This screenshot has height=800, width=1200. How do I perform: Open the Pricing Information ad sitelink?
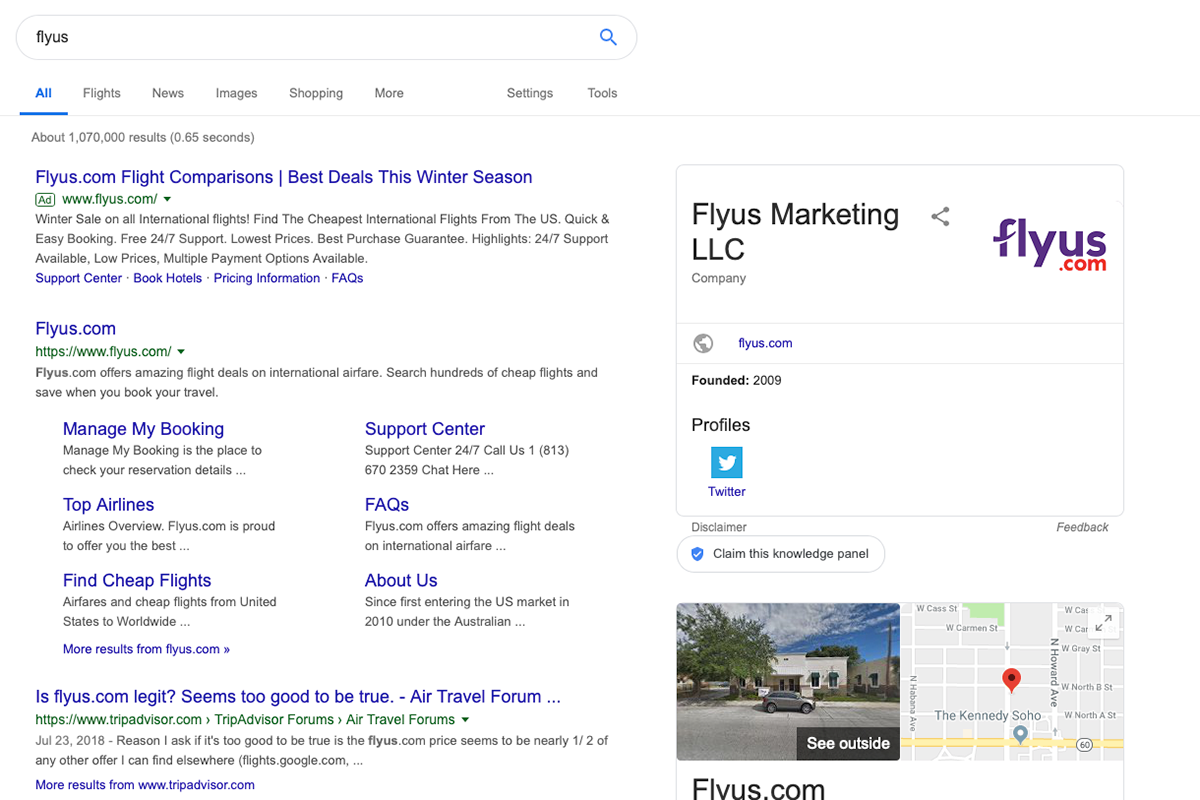click(x=267, y=278)
